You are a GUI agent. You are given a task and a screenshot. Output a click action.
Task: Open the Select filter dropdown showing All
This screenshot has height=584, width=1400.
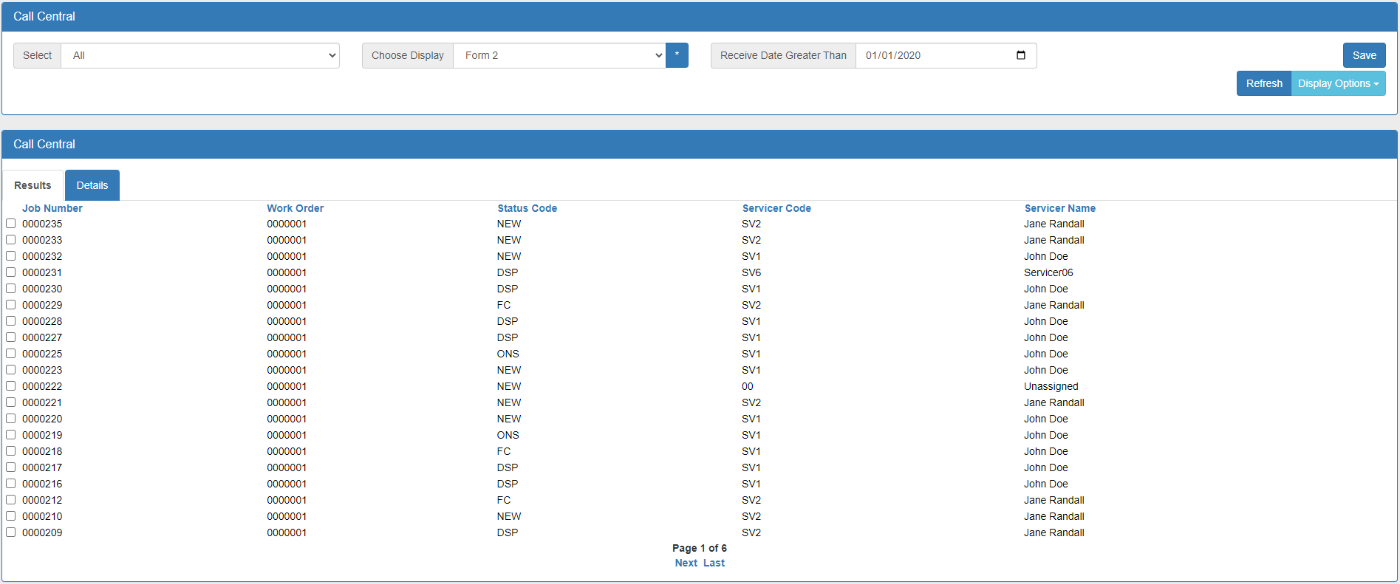point(200,55)
